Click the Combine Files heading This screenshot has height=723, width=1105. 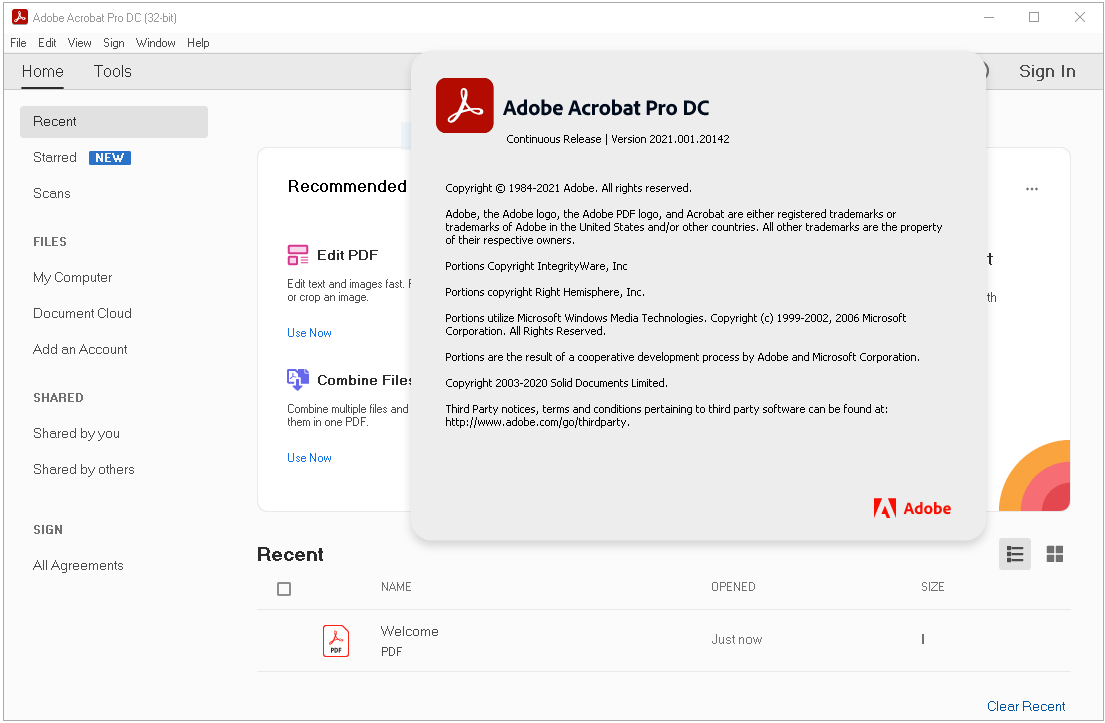click(364, 381)
